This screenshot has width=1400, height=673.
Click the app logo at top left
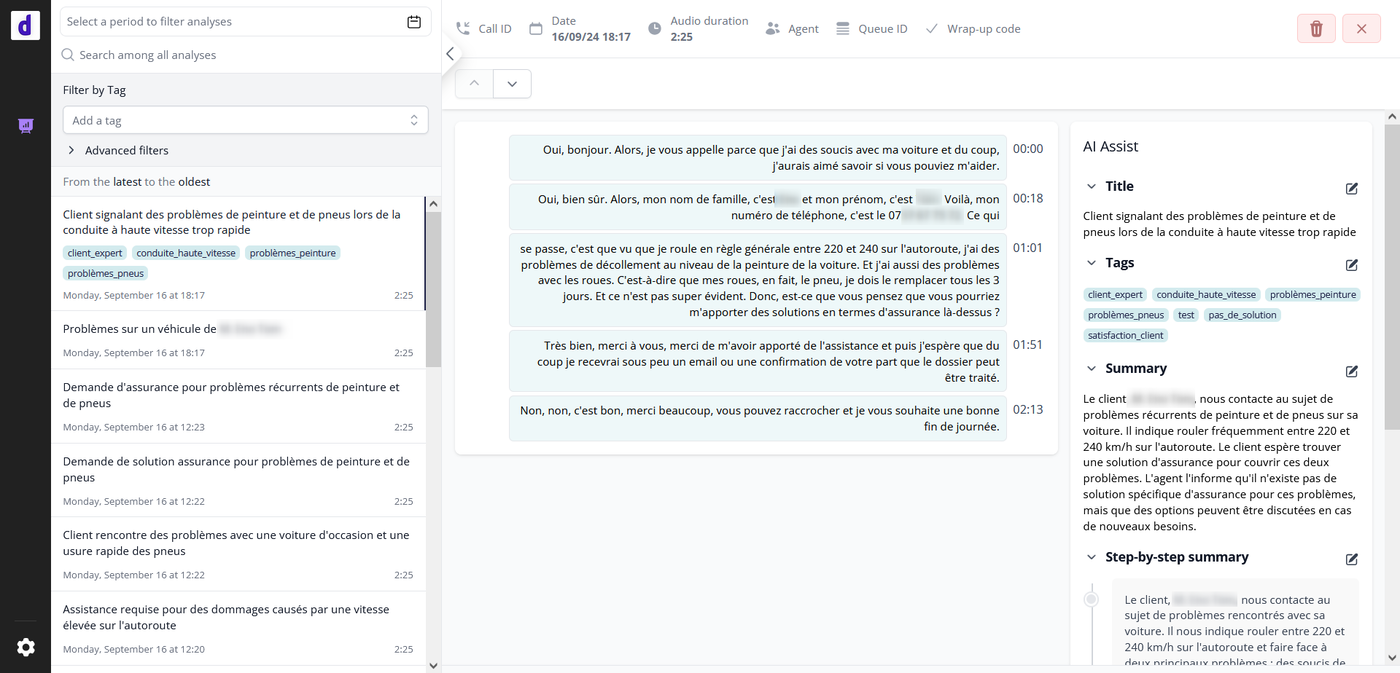(x=26, y=25)
